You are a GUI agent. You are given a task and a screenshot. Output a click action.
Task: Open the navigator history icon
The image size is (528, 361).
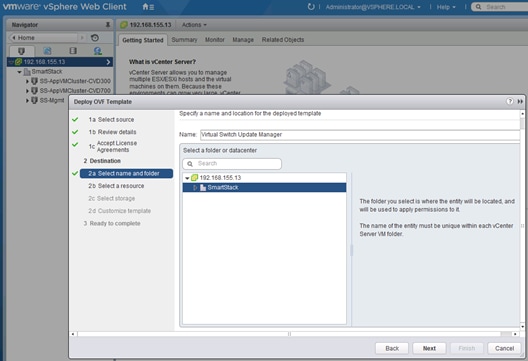(95, 38)
